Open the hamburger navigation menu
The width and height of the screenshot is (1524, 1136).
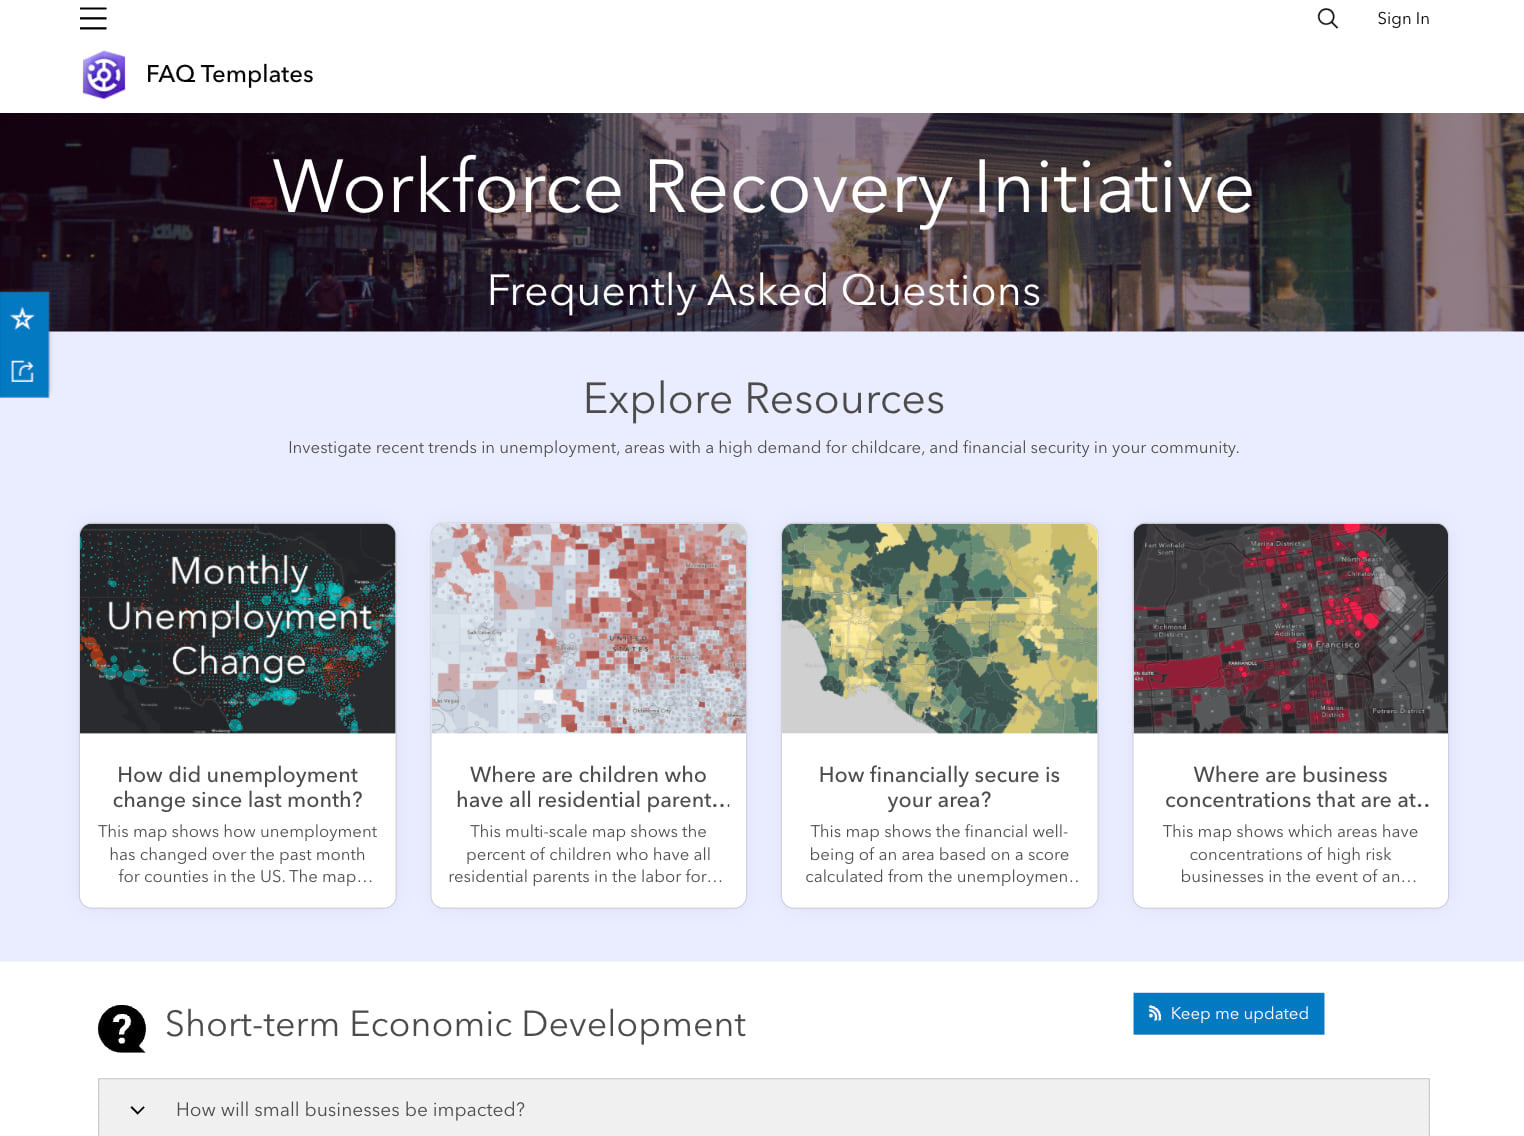(x=93, y=18)
